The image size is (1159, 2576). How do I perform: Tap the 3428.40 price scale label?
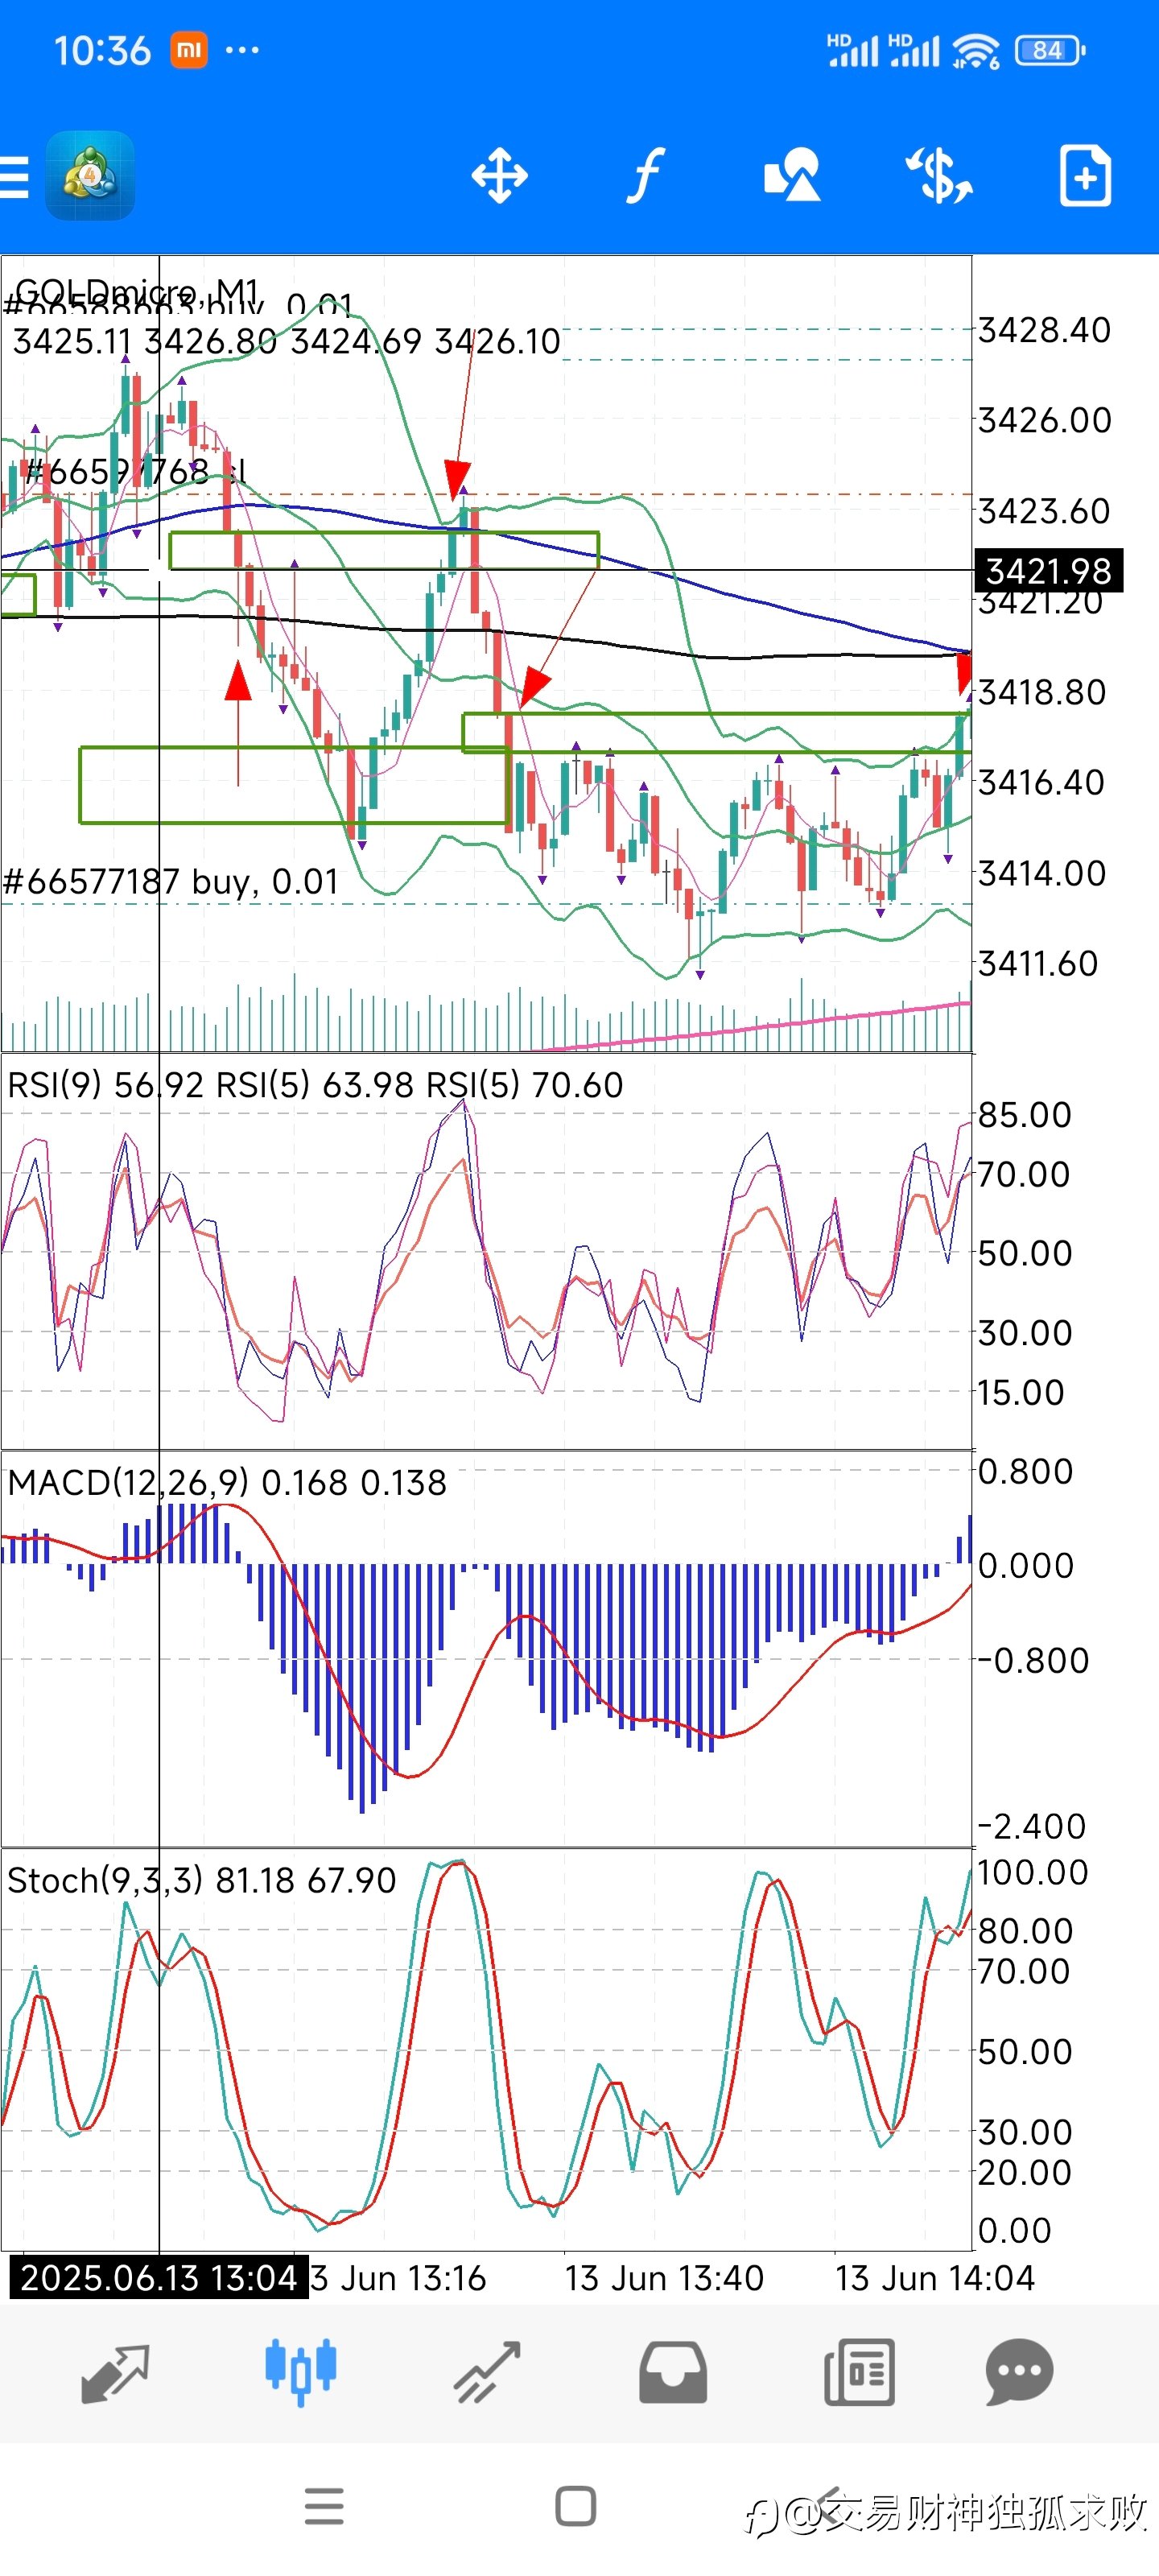tap(1044, 330)
